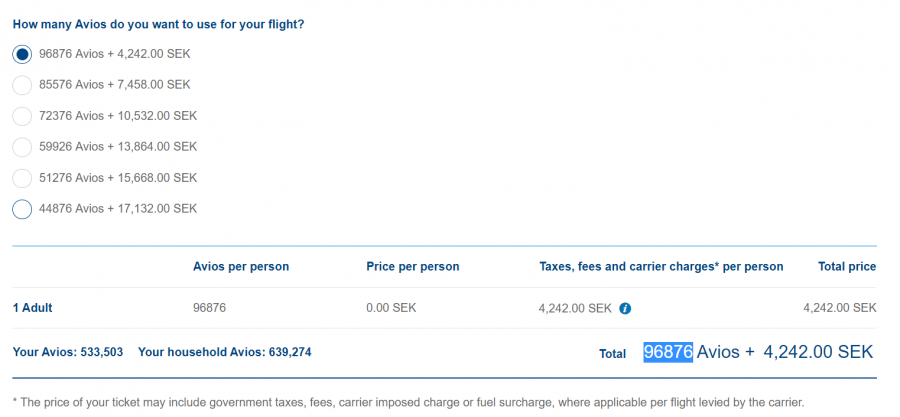The width and height of the screenshot is (900, 417).
Task: Click the 0.00 SEK price per person value
Action: (x=392, y=308)
